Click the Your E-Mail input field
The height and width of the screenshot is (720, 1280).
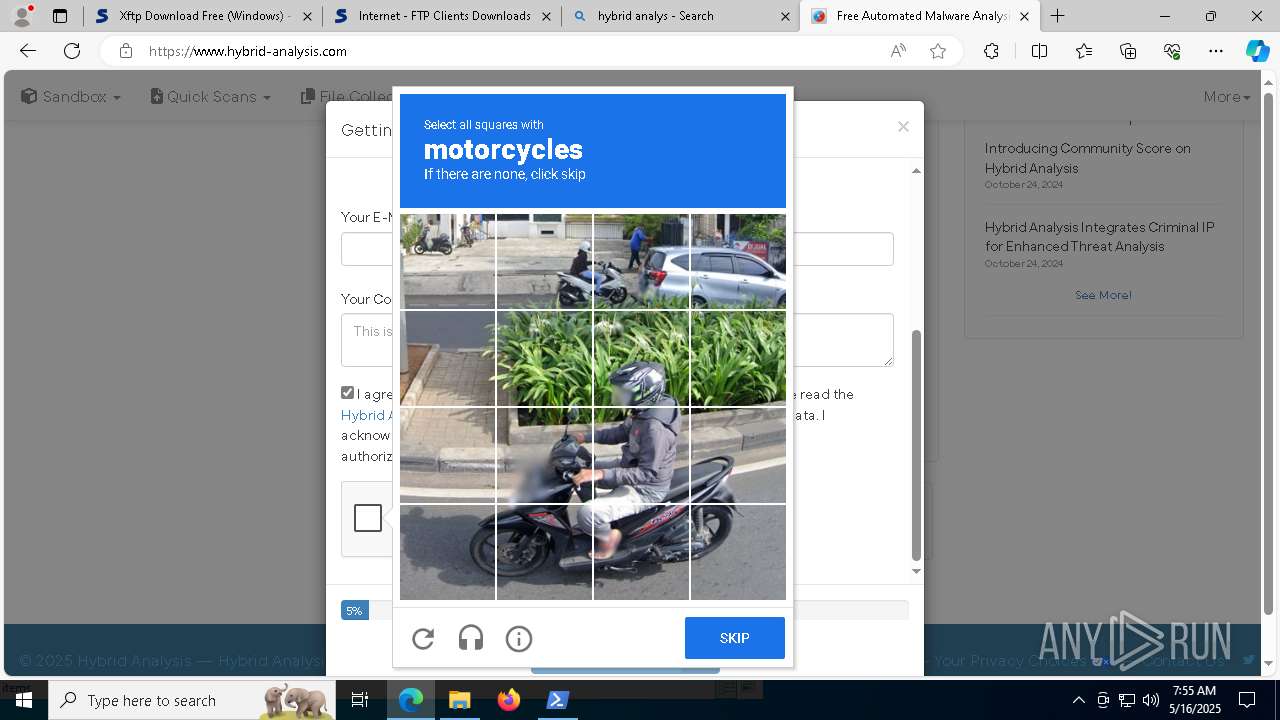pyautogui.click(x=617, y=249)
